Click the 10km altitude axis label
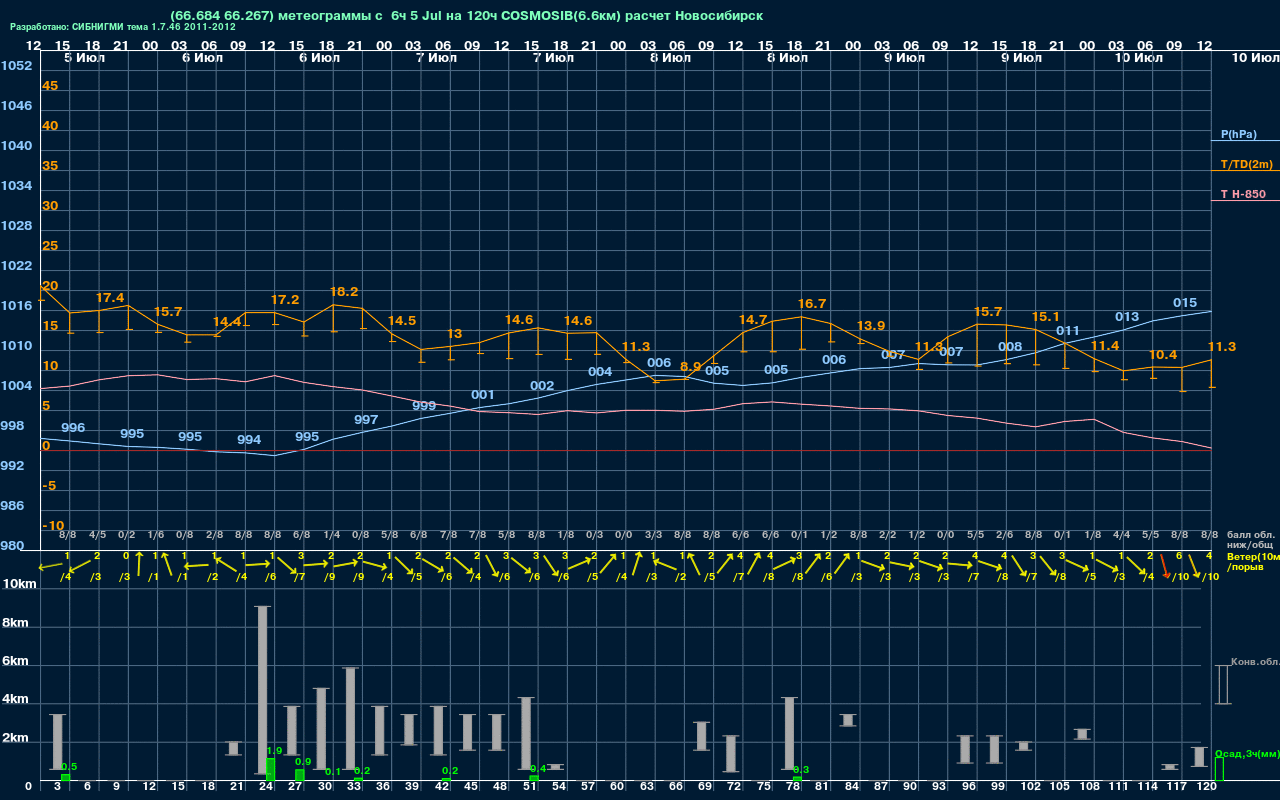Viewport: 1280px width, 800px height. pos(19,584)
